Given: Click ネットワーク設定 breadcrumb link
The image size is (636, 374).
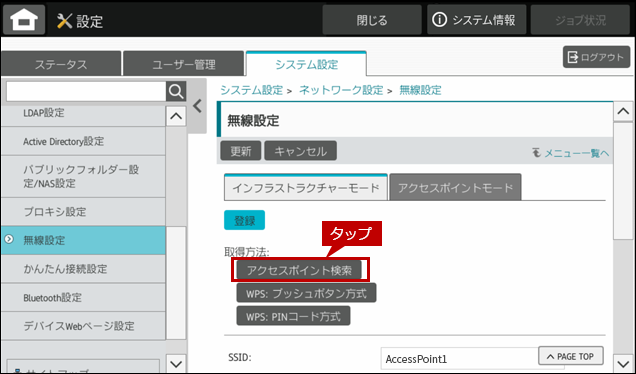Looking at the screenshot, I should tap(341, 90).
